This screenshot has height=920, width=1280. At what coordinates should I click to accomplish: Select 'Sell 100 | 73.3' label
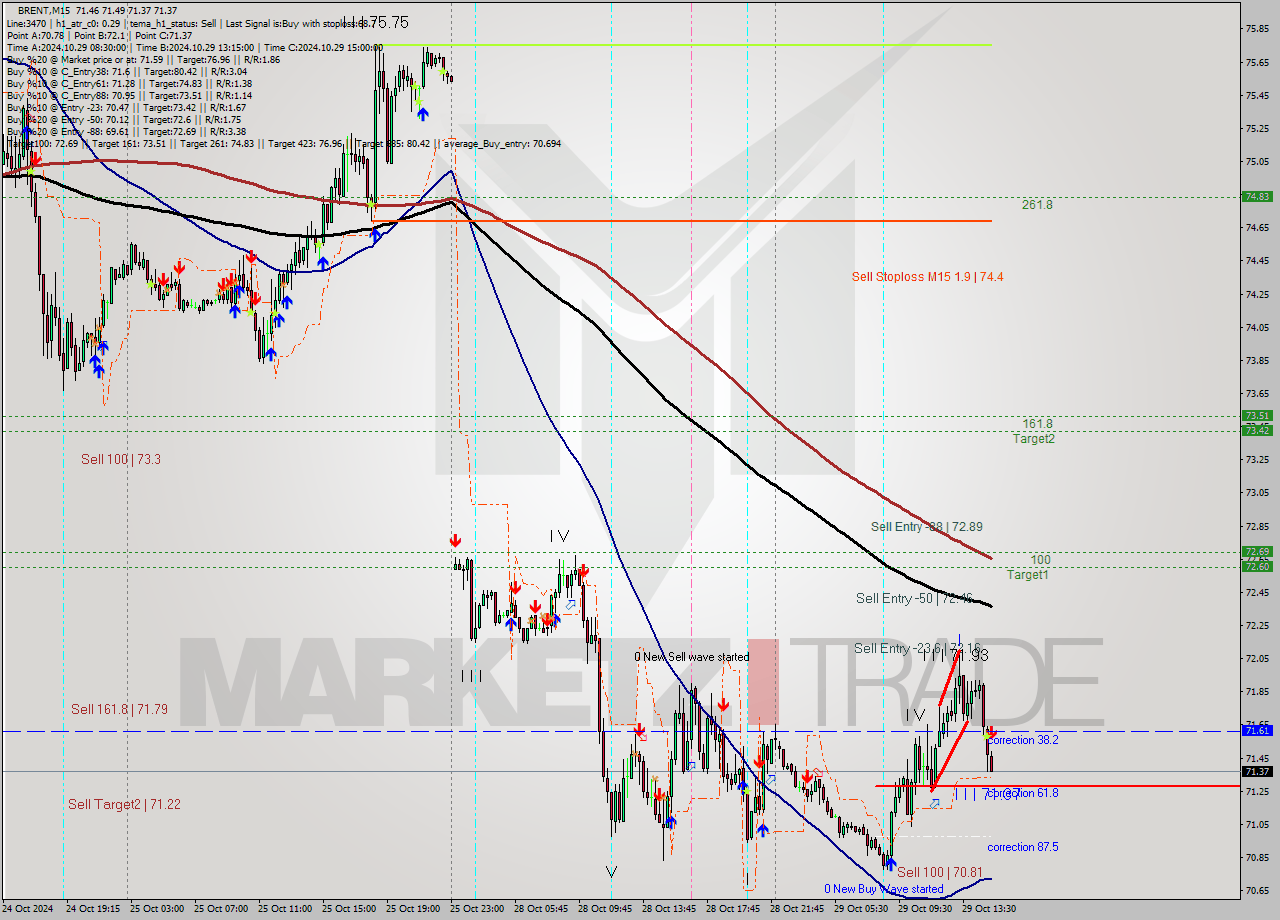[121, 459]
